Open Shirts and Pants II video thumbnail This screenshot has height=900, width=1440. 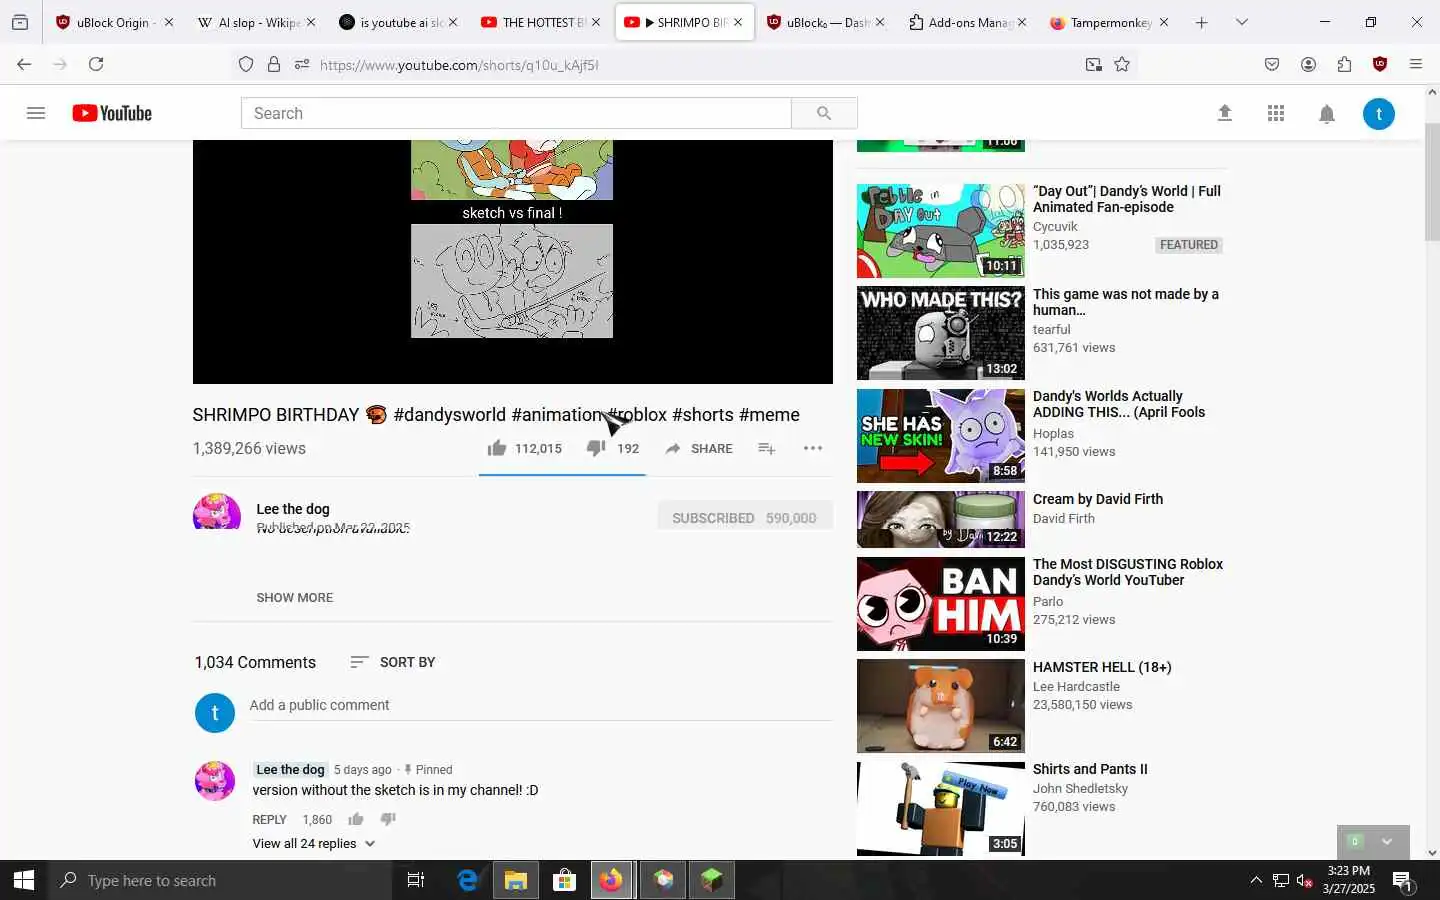[x=941, y=808]
